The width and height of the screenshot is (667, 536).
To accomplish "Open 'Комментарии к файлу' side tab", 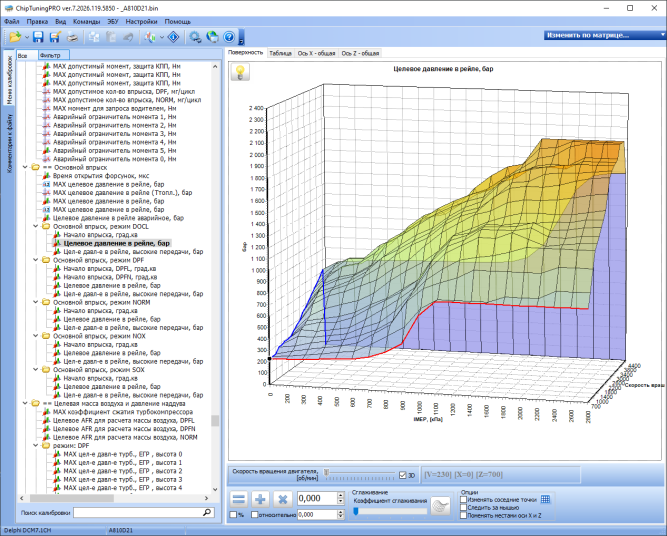I will tap(9, 143).
